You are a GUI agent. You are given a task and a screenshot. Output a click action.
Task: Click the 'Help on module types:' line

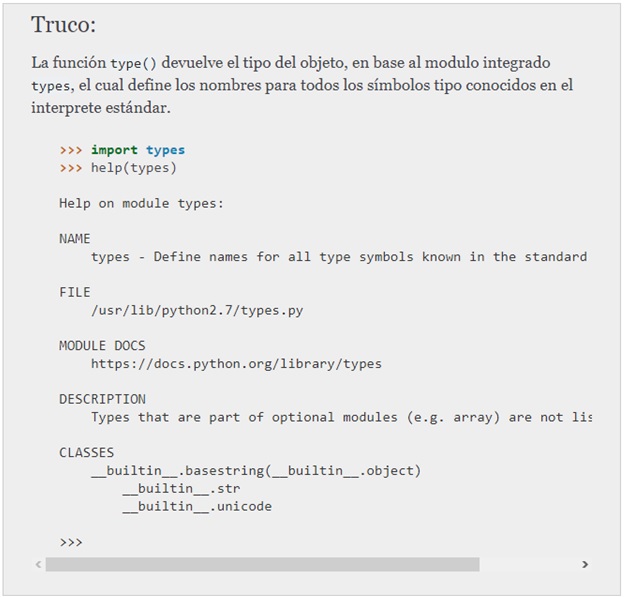click(x=141, y=203)
